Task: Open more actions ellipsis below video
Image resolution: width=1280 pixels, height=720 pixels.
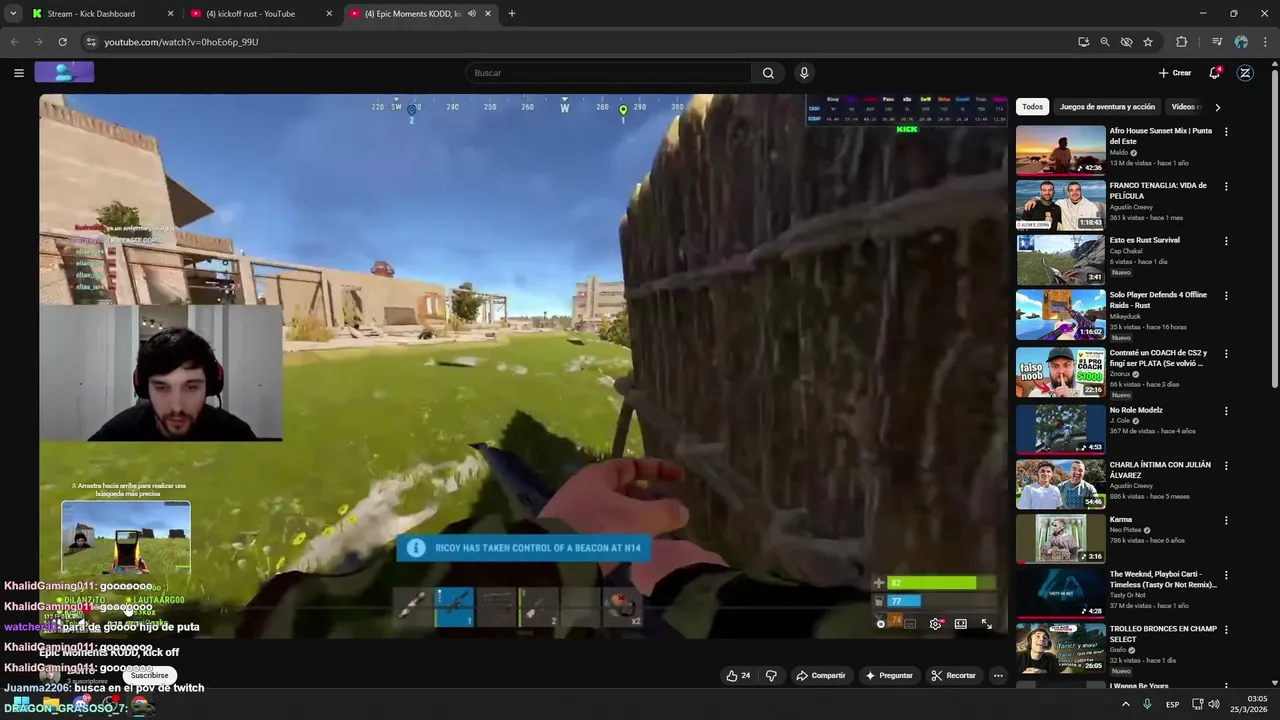Action: (997, 676)
